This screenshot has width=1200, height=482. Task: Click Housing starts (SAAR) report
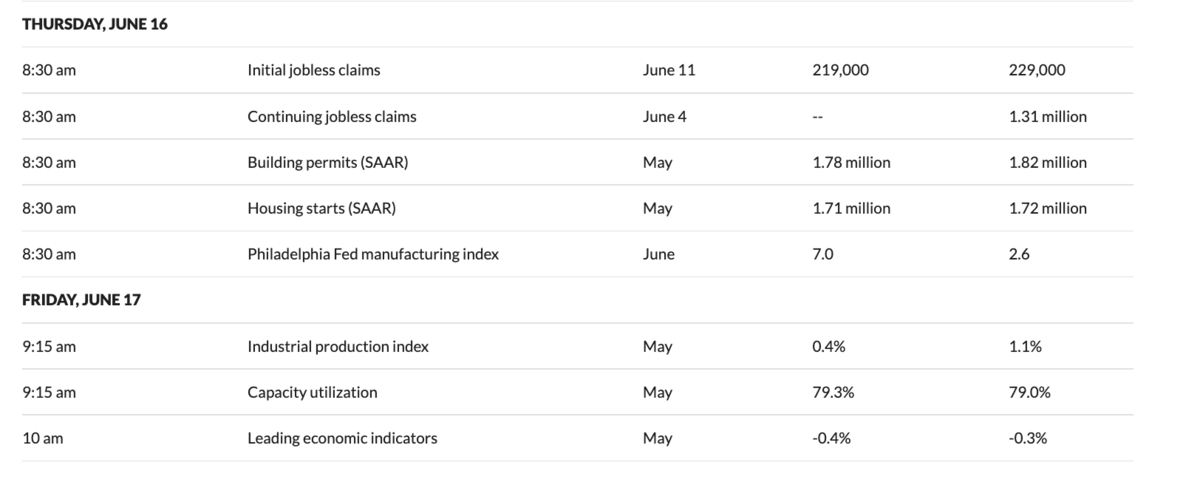[x=324, y=208]
